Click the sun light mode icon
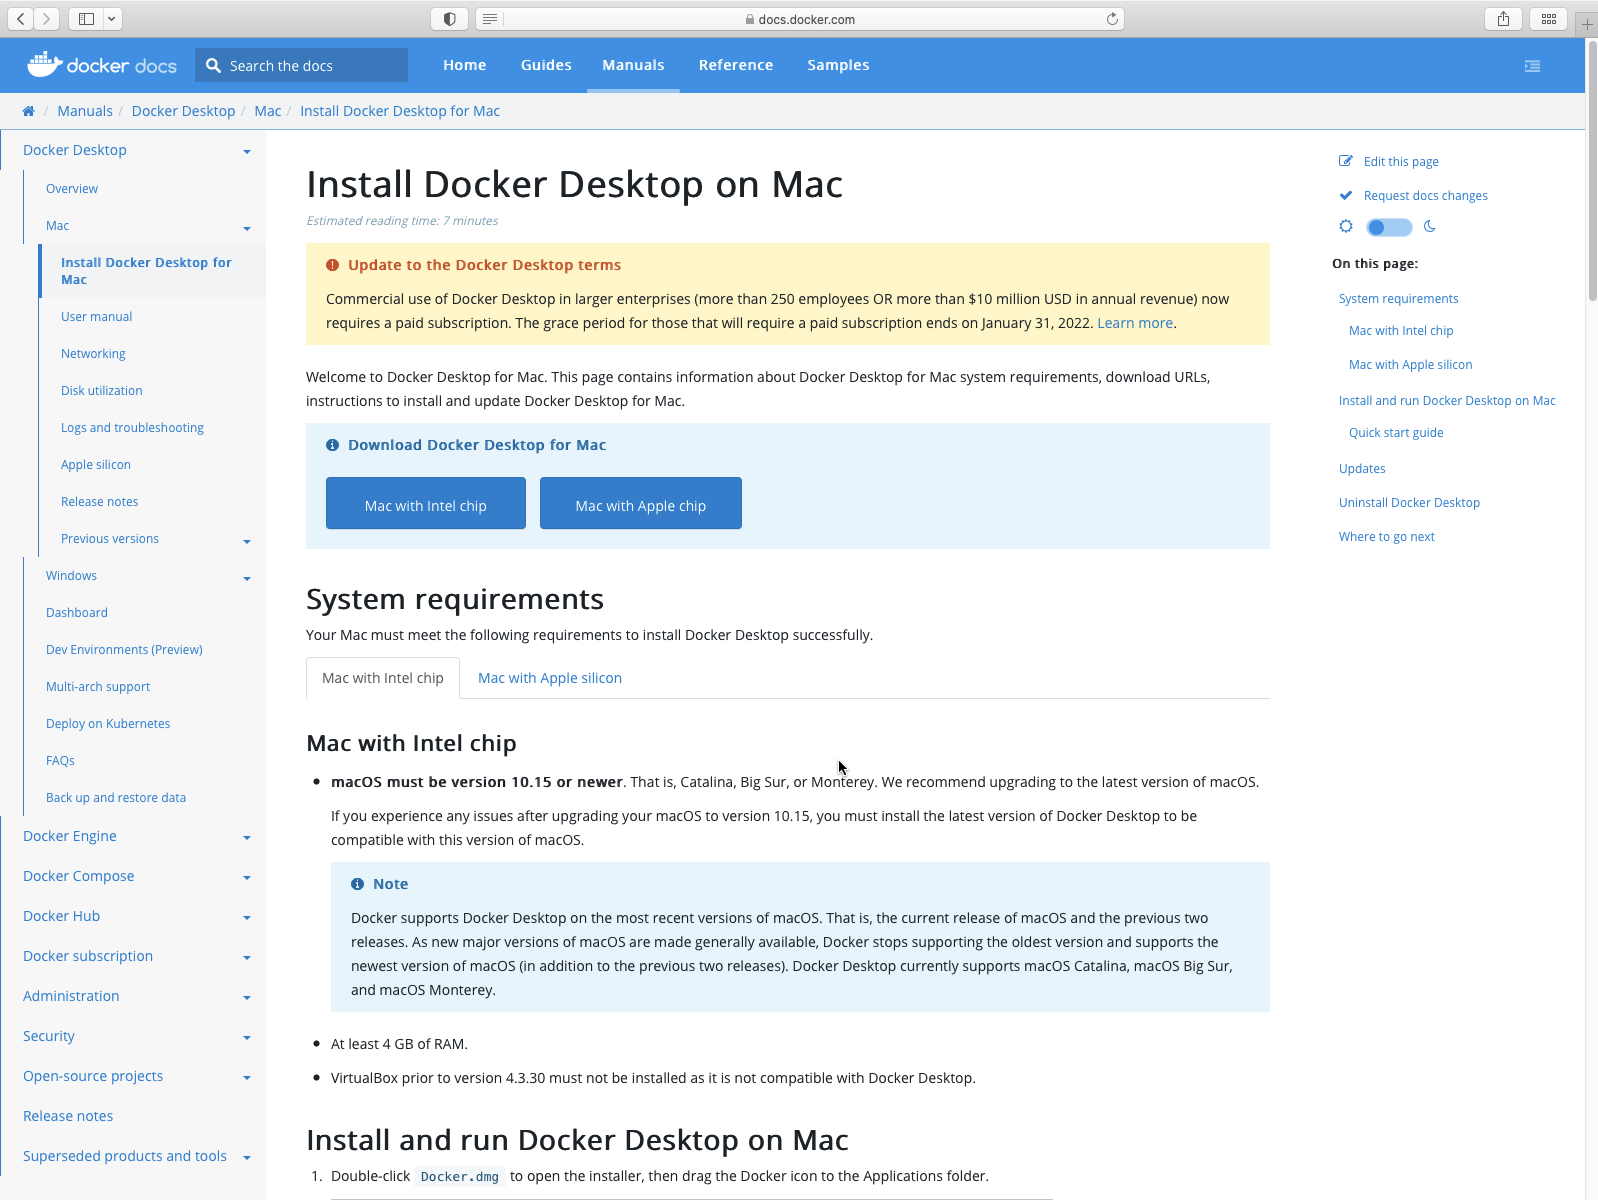 [1346, 227]
